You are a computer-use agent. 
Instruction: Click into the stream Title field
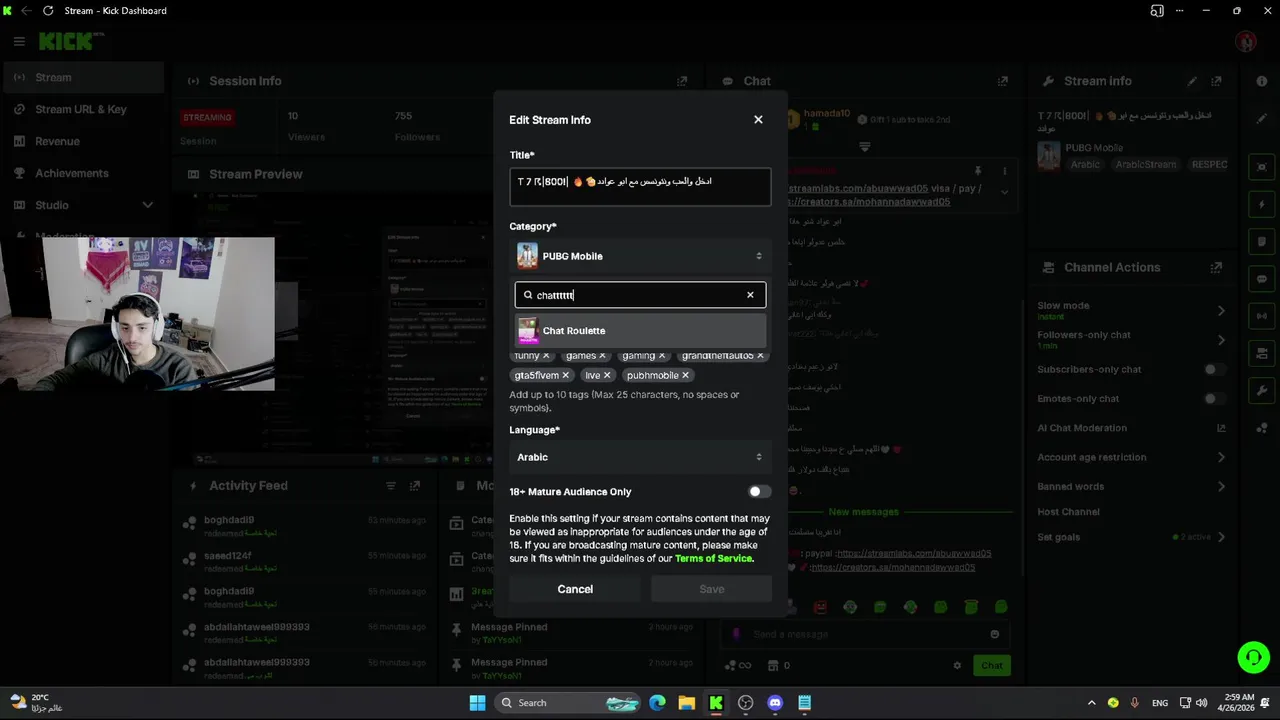[640, 187]
